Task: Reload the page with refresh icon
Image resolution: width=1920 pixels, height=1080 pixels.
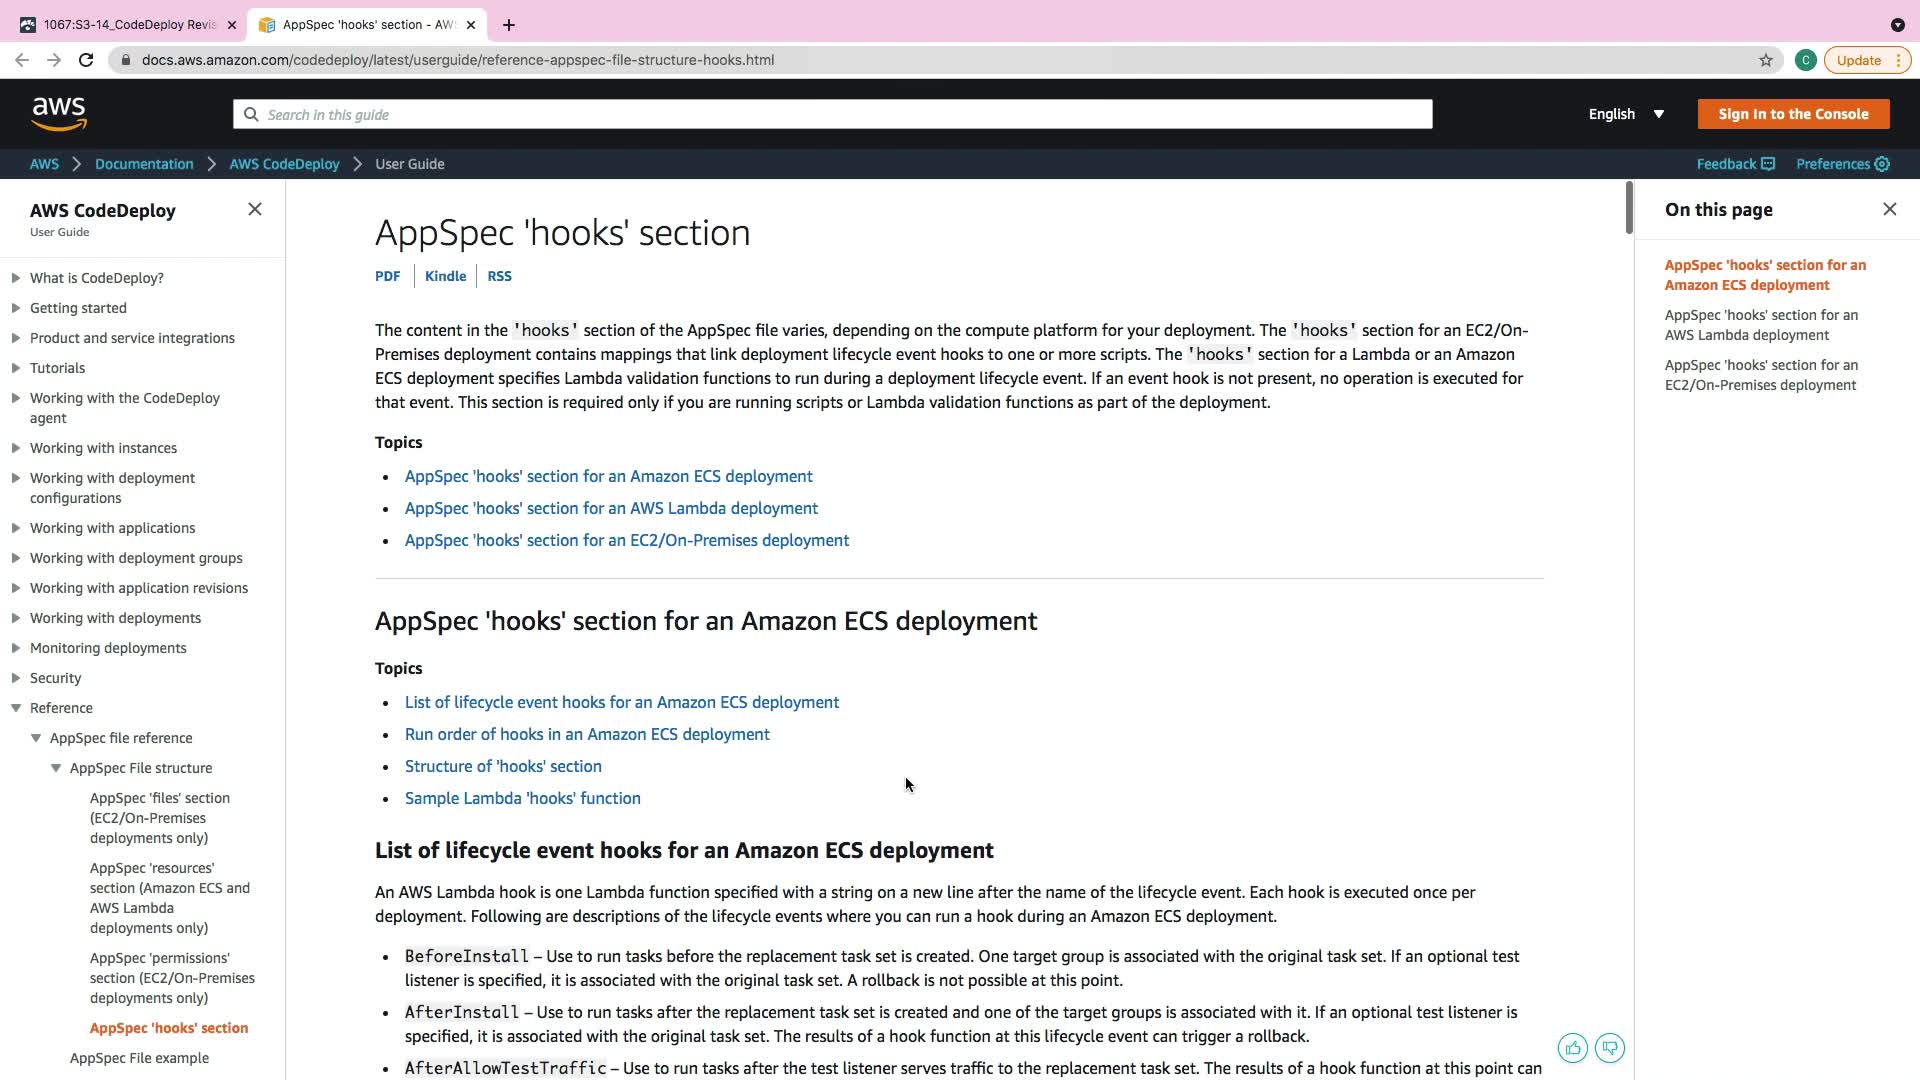Action: [x=86, y=60]
